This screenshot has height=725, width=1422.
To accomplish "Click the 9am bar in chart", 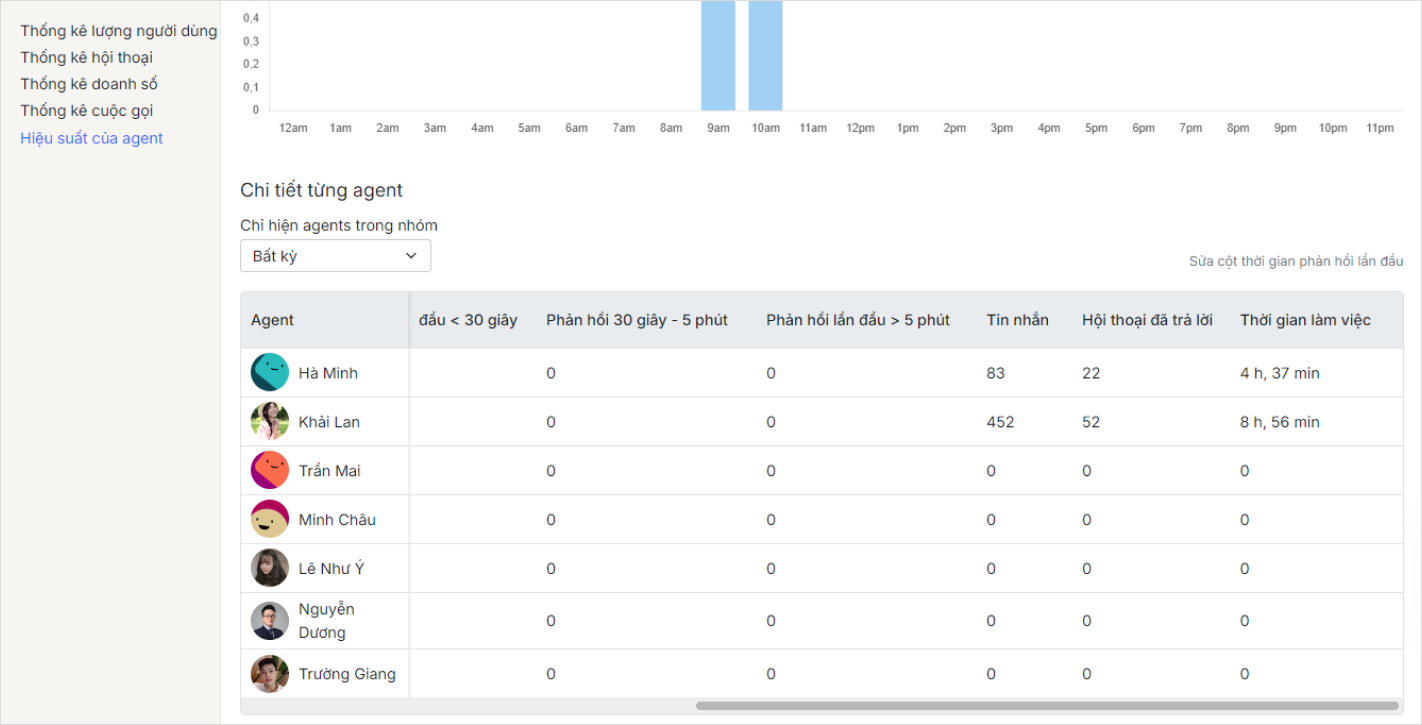I will coord(718,55).
